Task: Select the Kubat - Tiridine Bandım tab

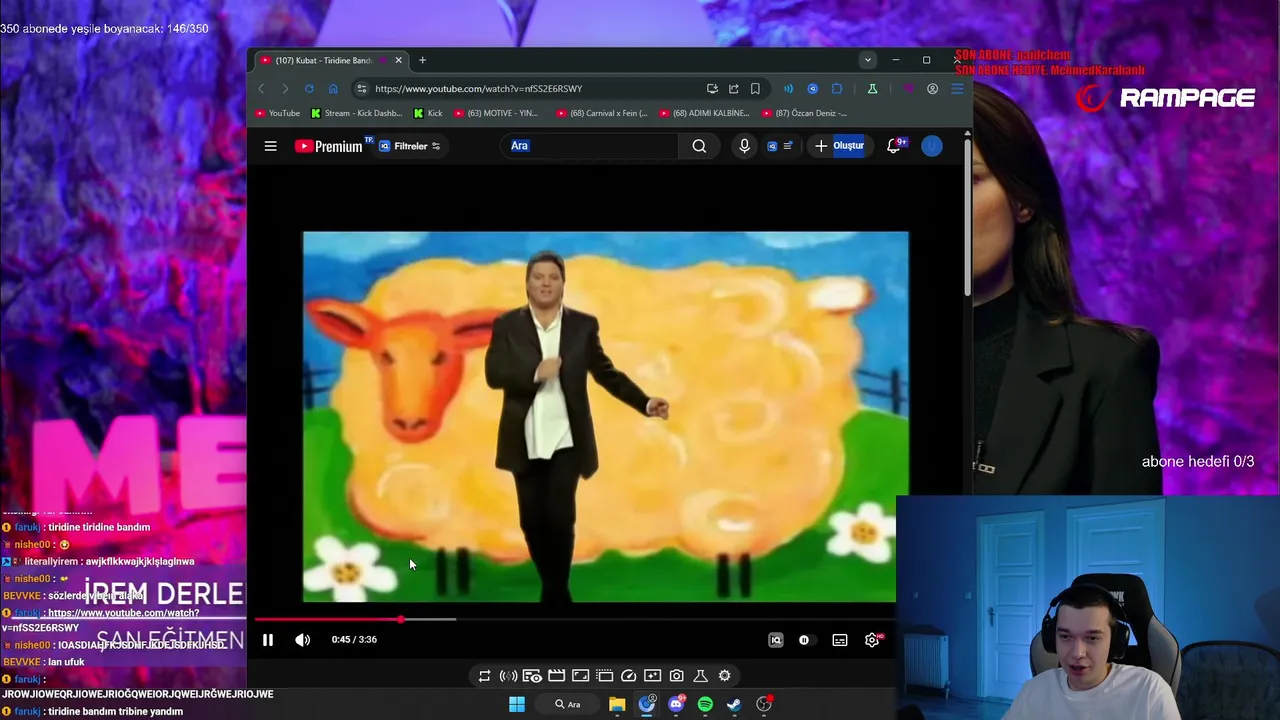Action: coord(330,60)
